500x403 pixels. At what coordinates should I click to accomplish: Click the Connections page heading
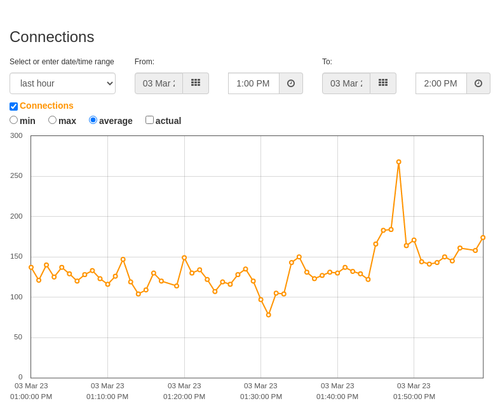coord(52,37)
